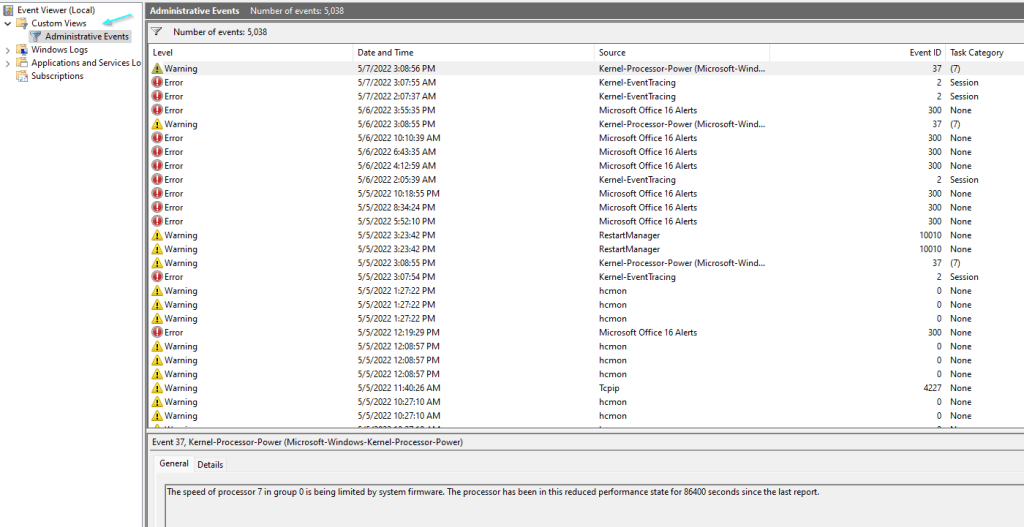Expand the Windows Logs tree node
Image resolution: width=1024 pixels, height=527 pixels.
click(x=8, y=50)
